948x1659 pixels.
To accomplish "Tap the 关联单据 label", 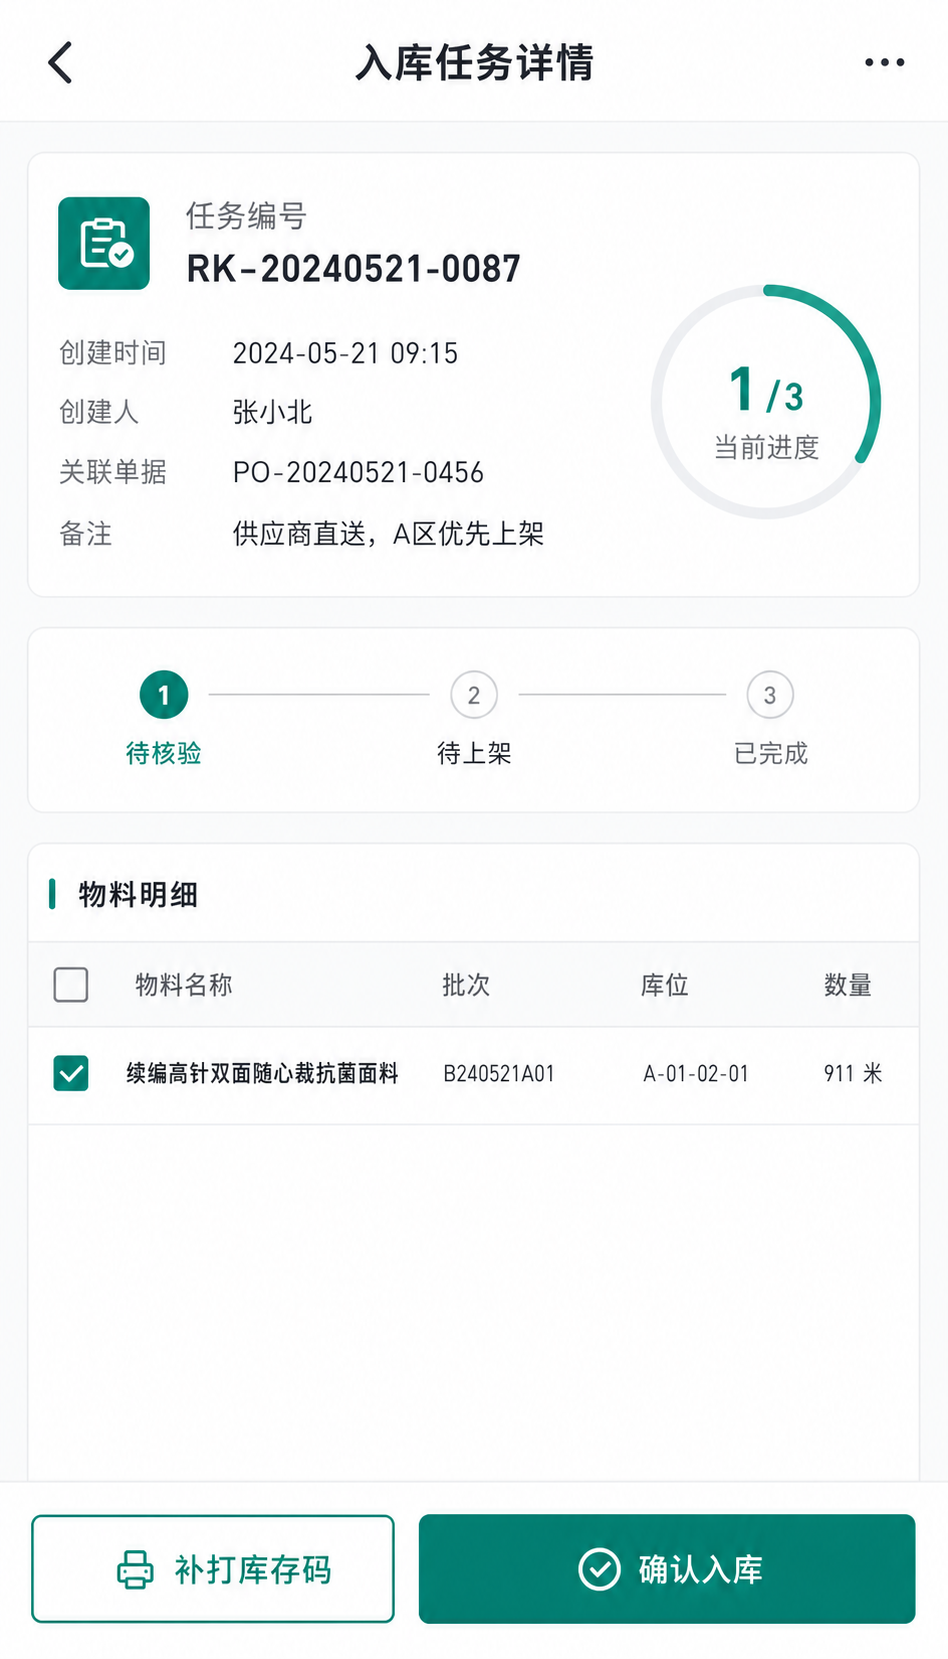I will tap(113, 472).
